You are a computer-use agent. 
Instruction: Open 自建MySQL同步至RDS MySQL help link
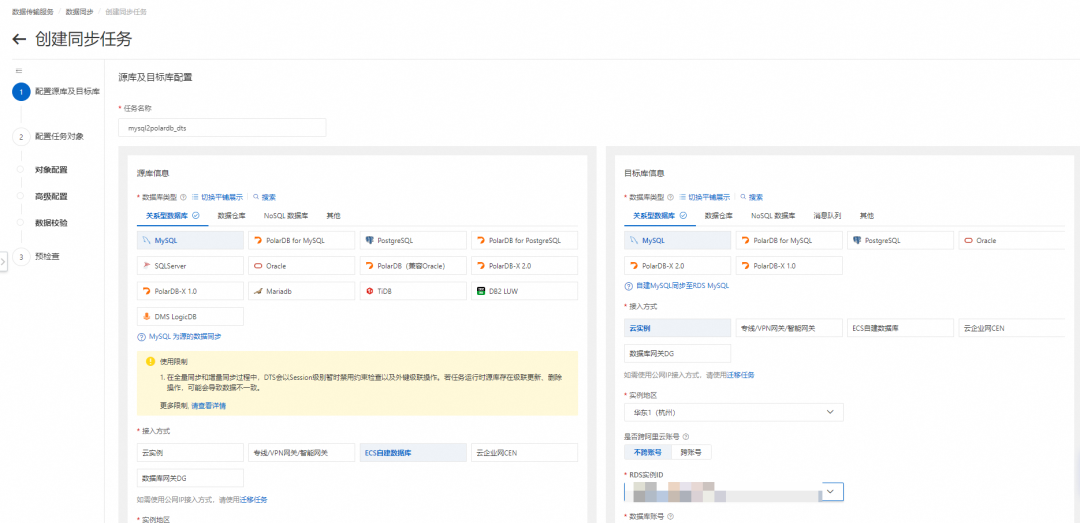coord(682,285)
